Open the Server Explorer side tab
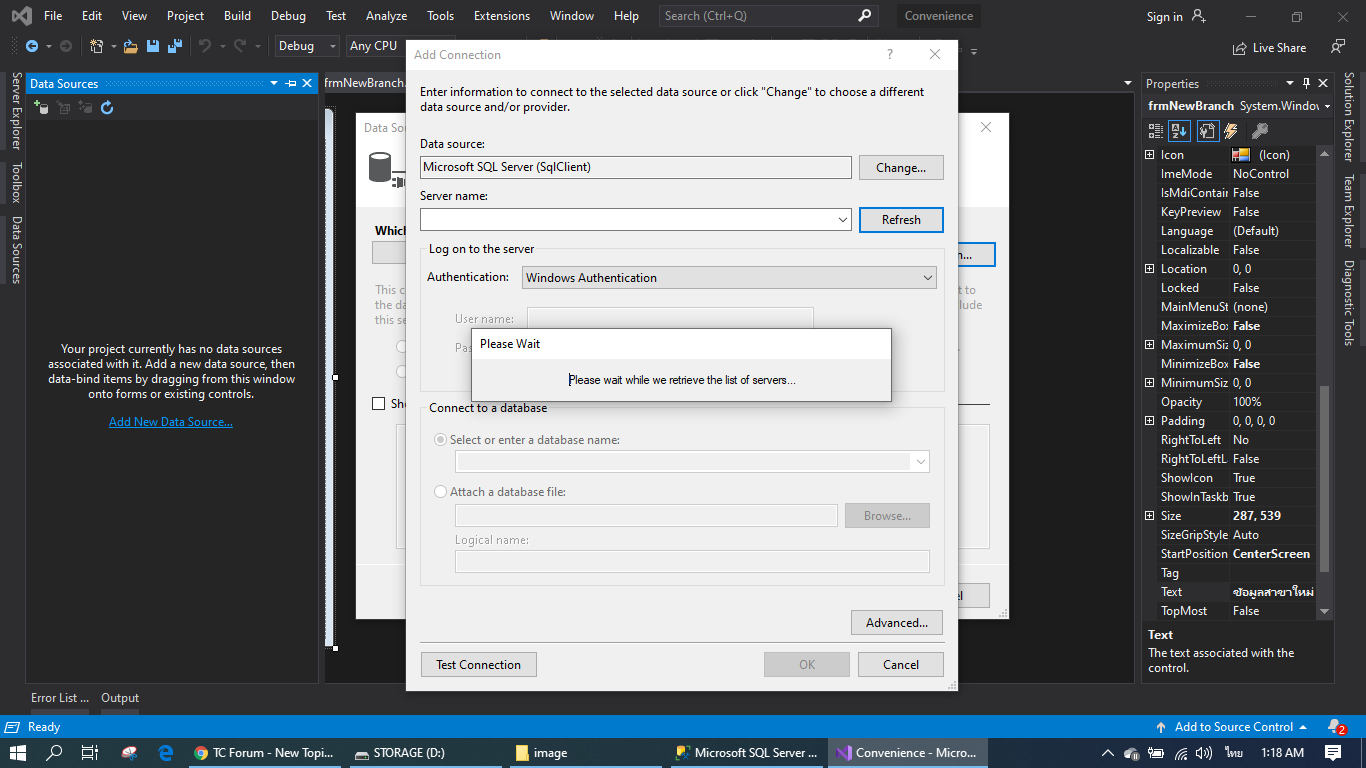Screen dimensions: 1366x768 (x=16, y=111)
